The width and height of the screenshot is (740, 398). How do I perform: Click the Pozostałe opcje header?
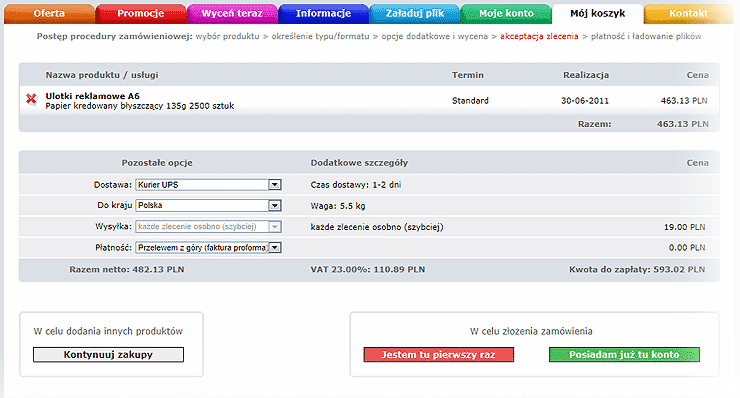point(157,163)
